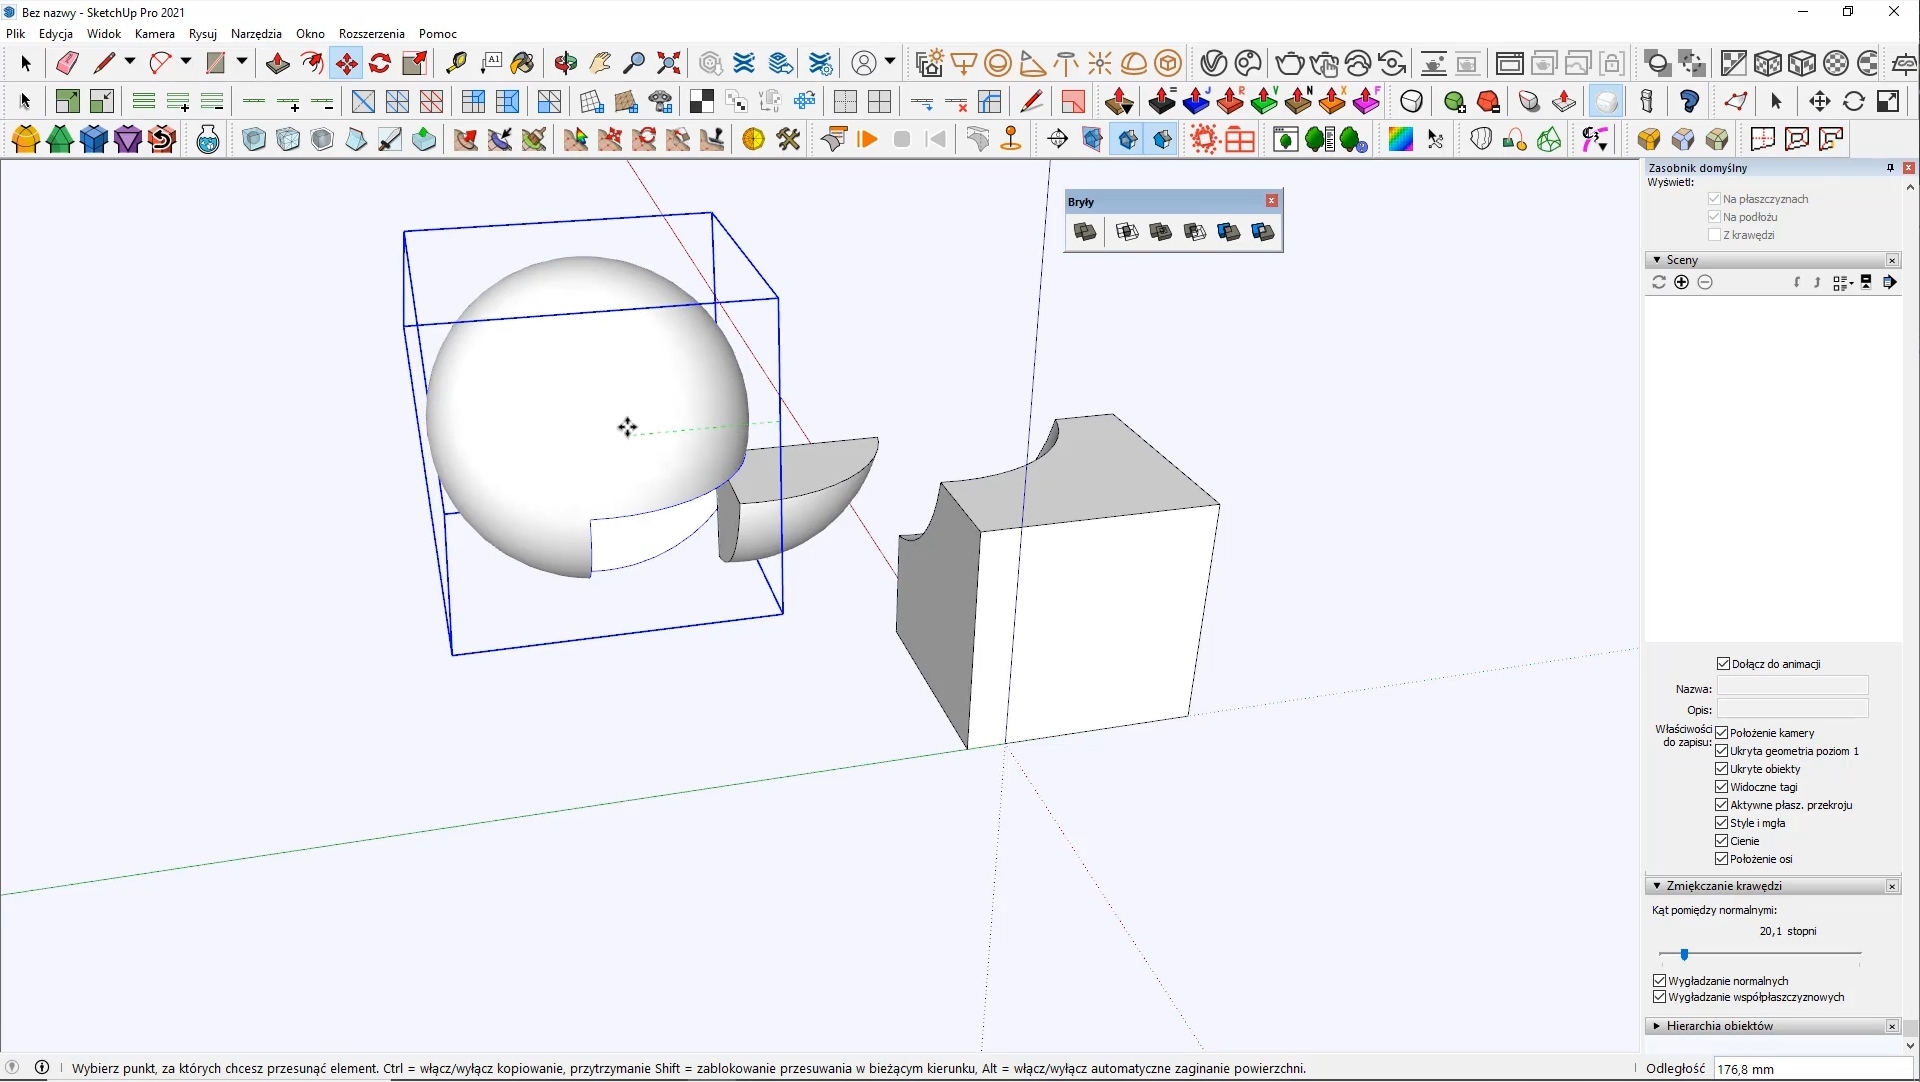Choose the Paint Bucket tool
1920x1082 pixels.
click(x=522, y=63)
